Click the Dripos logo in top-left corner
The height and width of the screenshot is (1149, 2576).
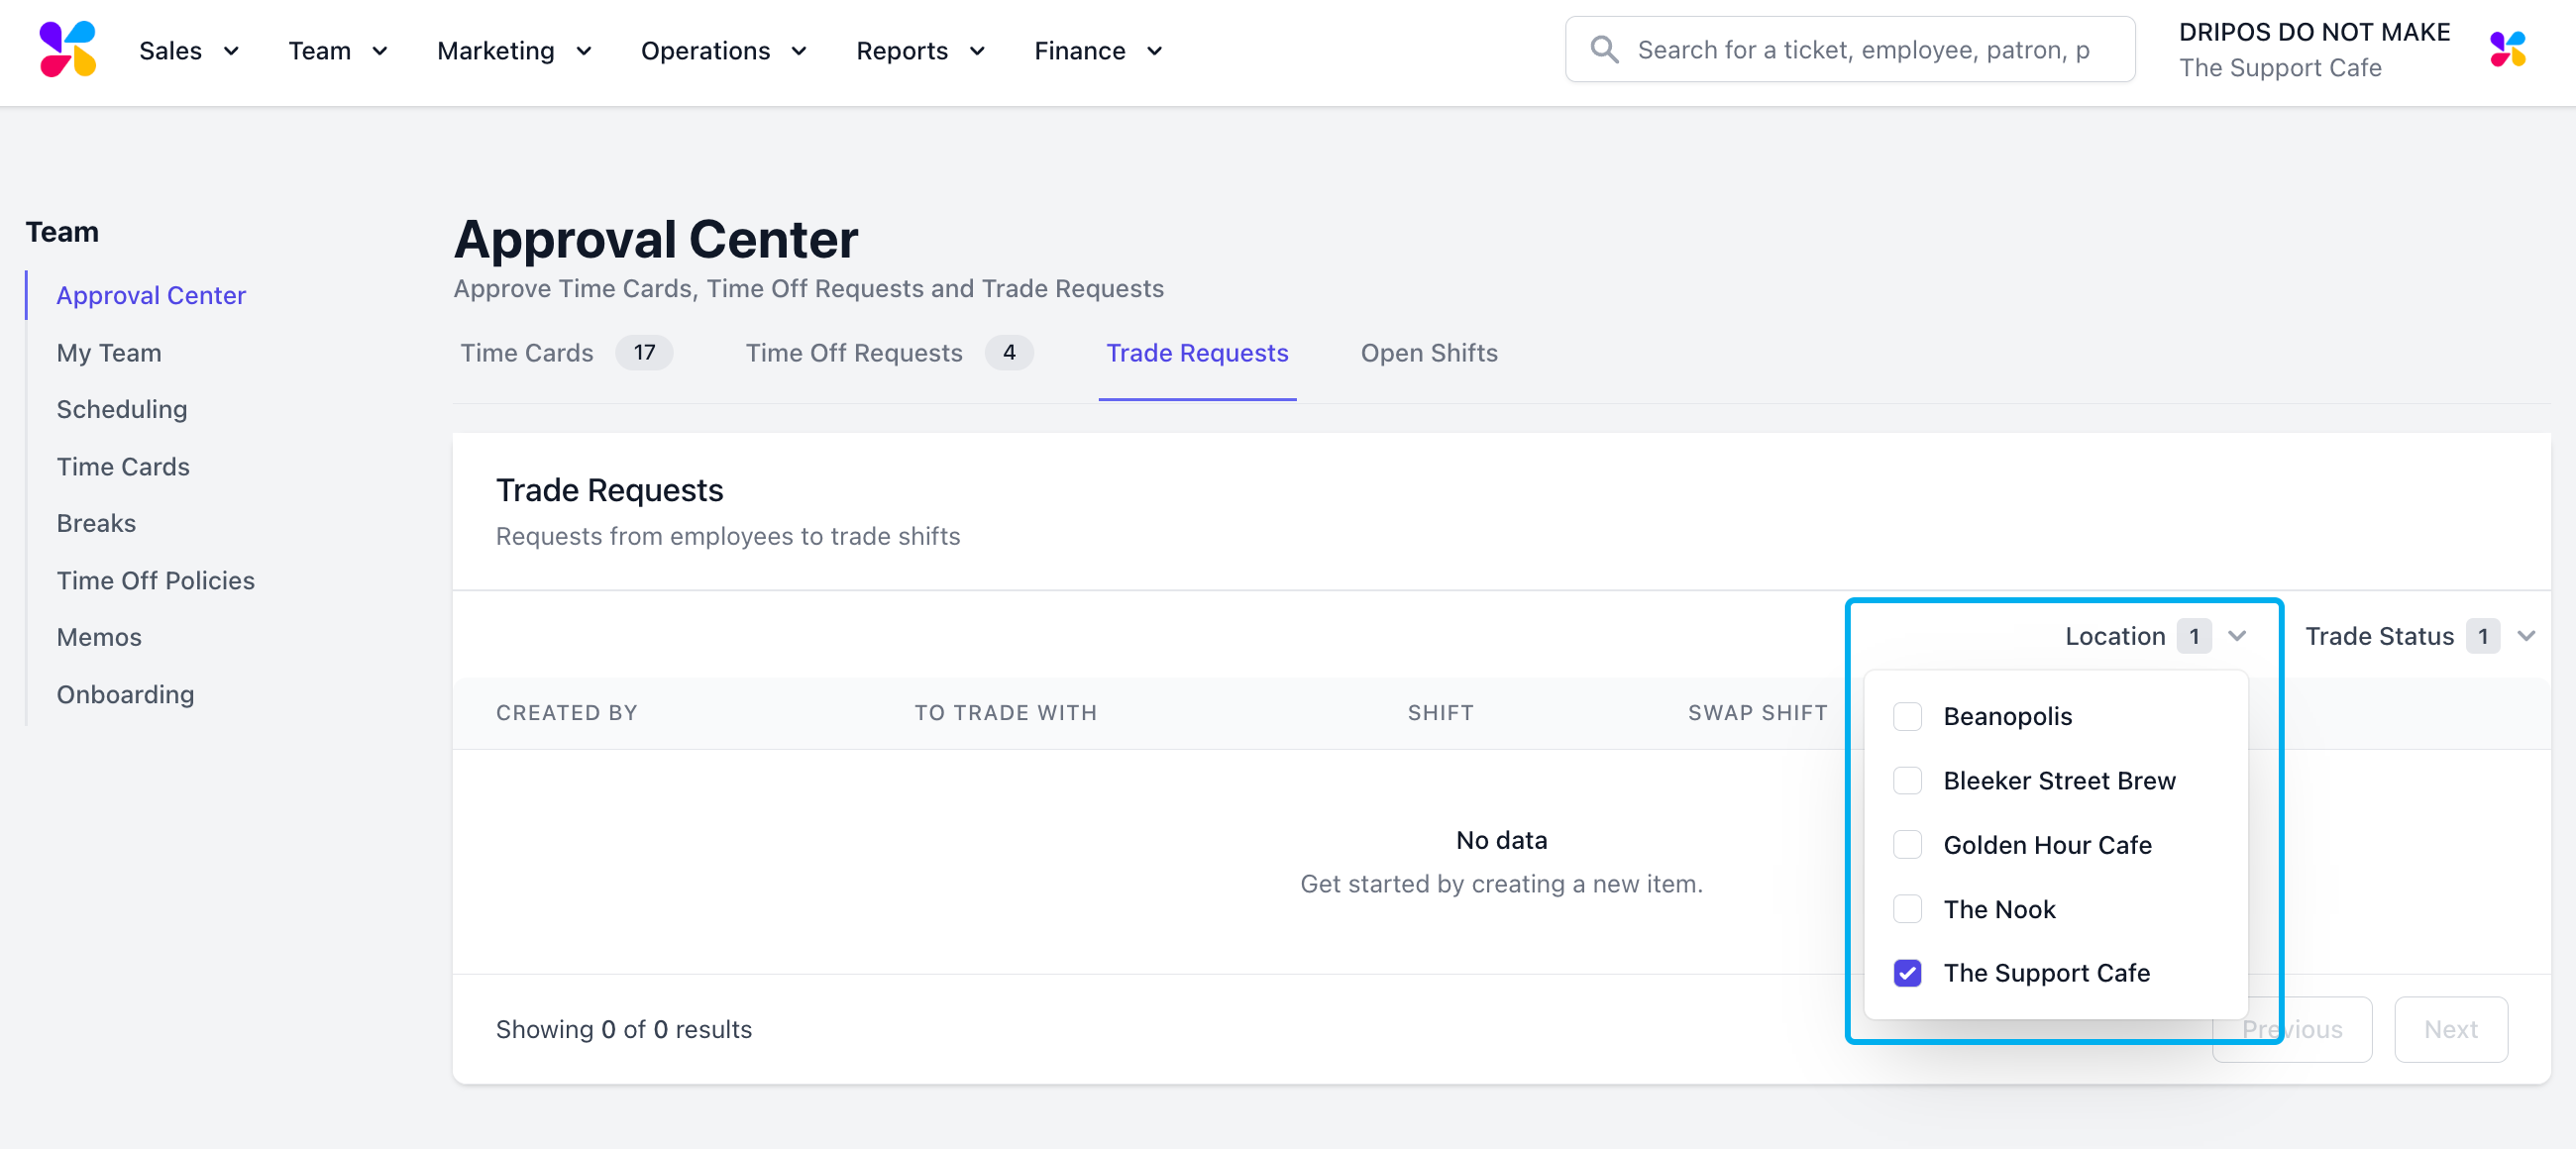pos(67,50)
